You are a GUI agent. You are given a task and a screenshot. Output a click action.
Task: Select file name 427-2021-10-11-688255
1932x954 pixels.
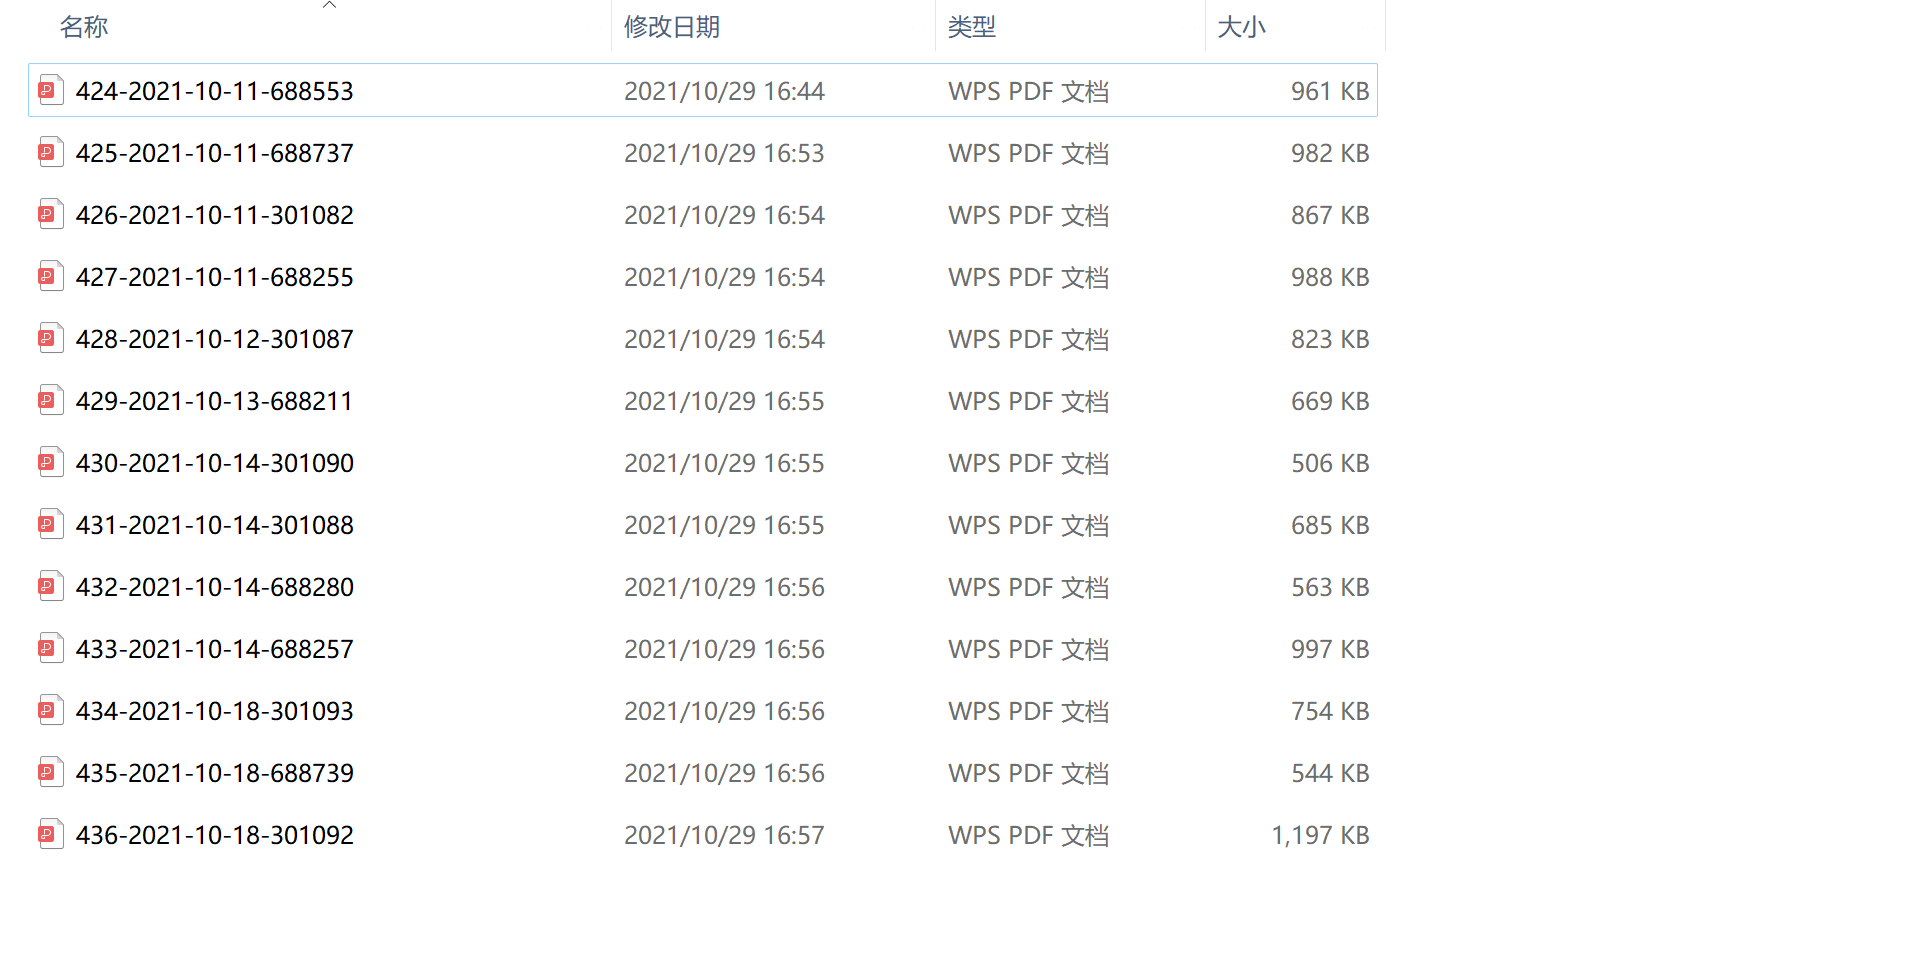[215, 277]
